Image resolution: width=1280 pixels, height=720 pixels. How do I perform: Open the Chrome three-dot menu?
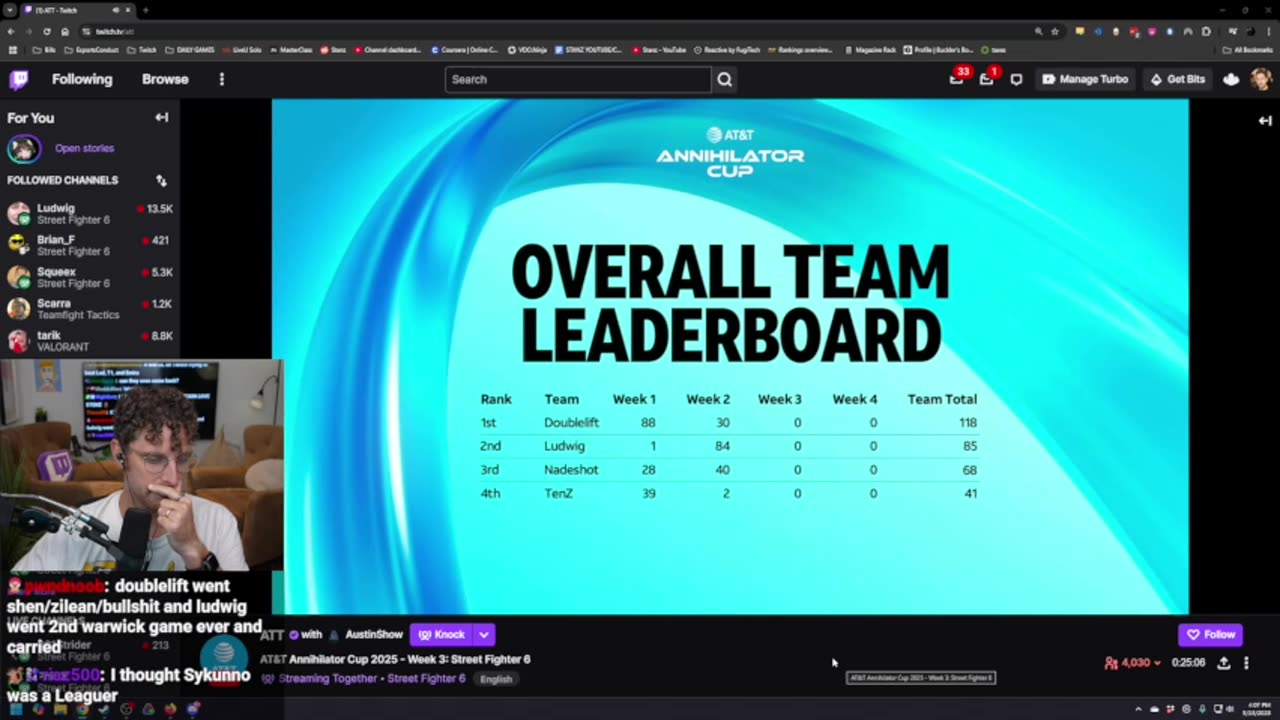tap(1269, 31)
